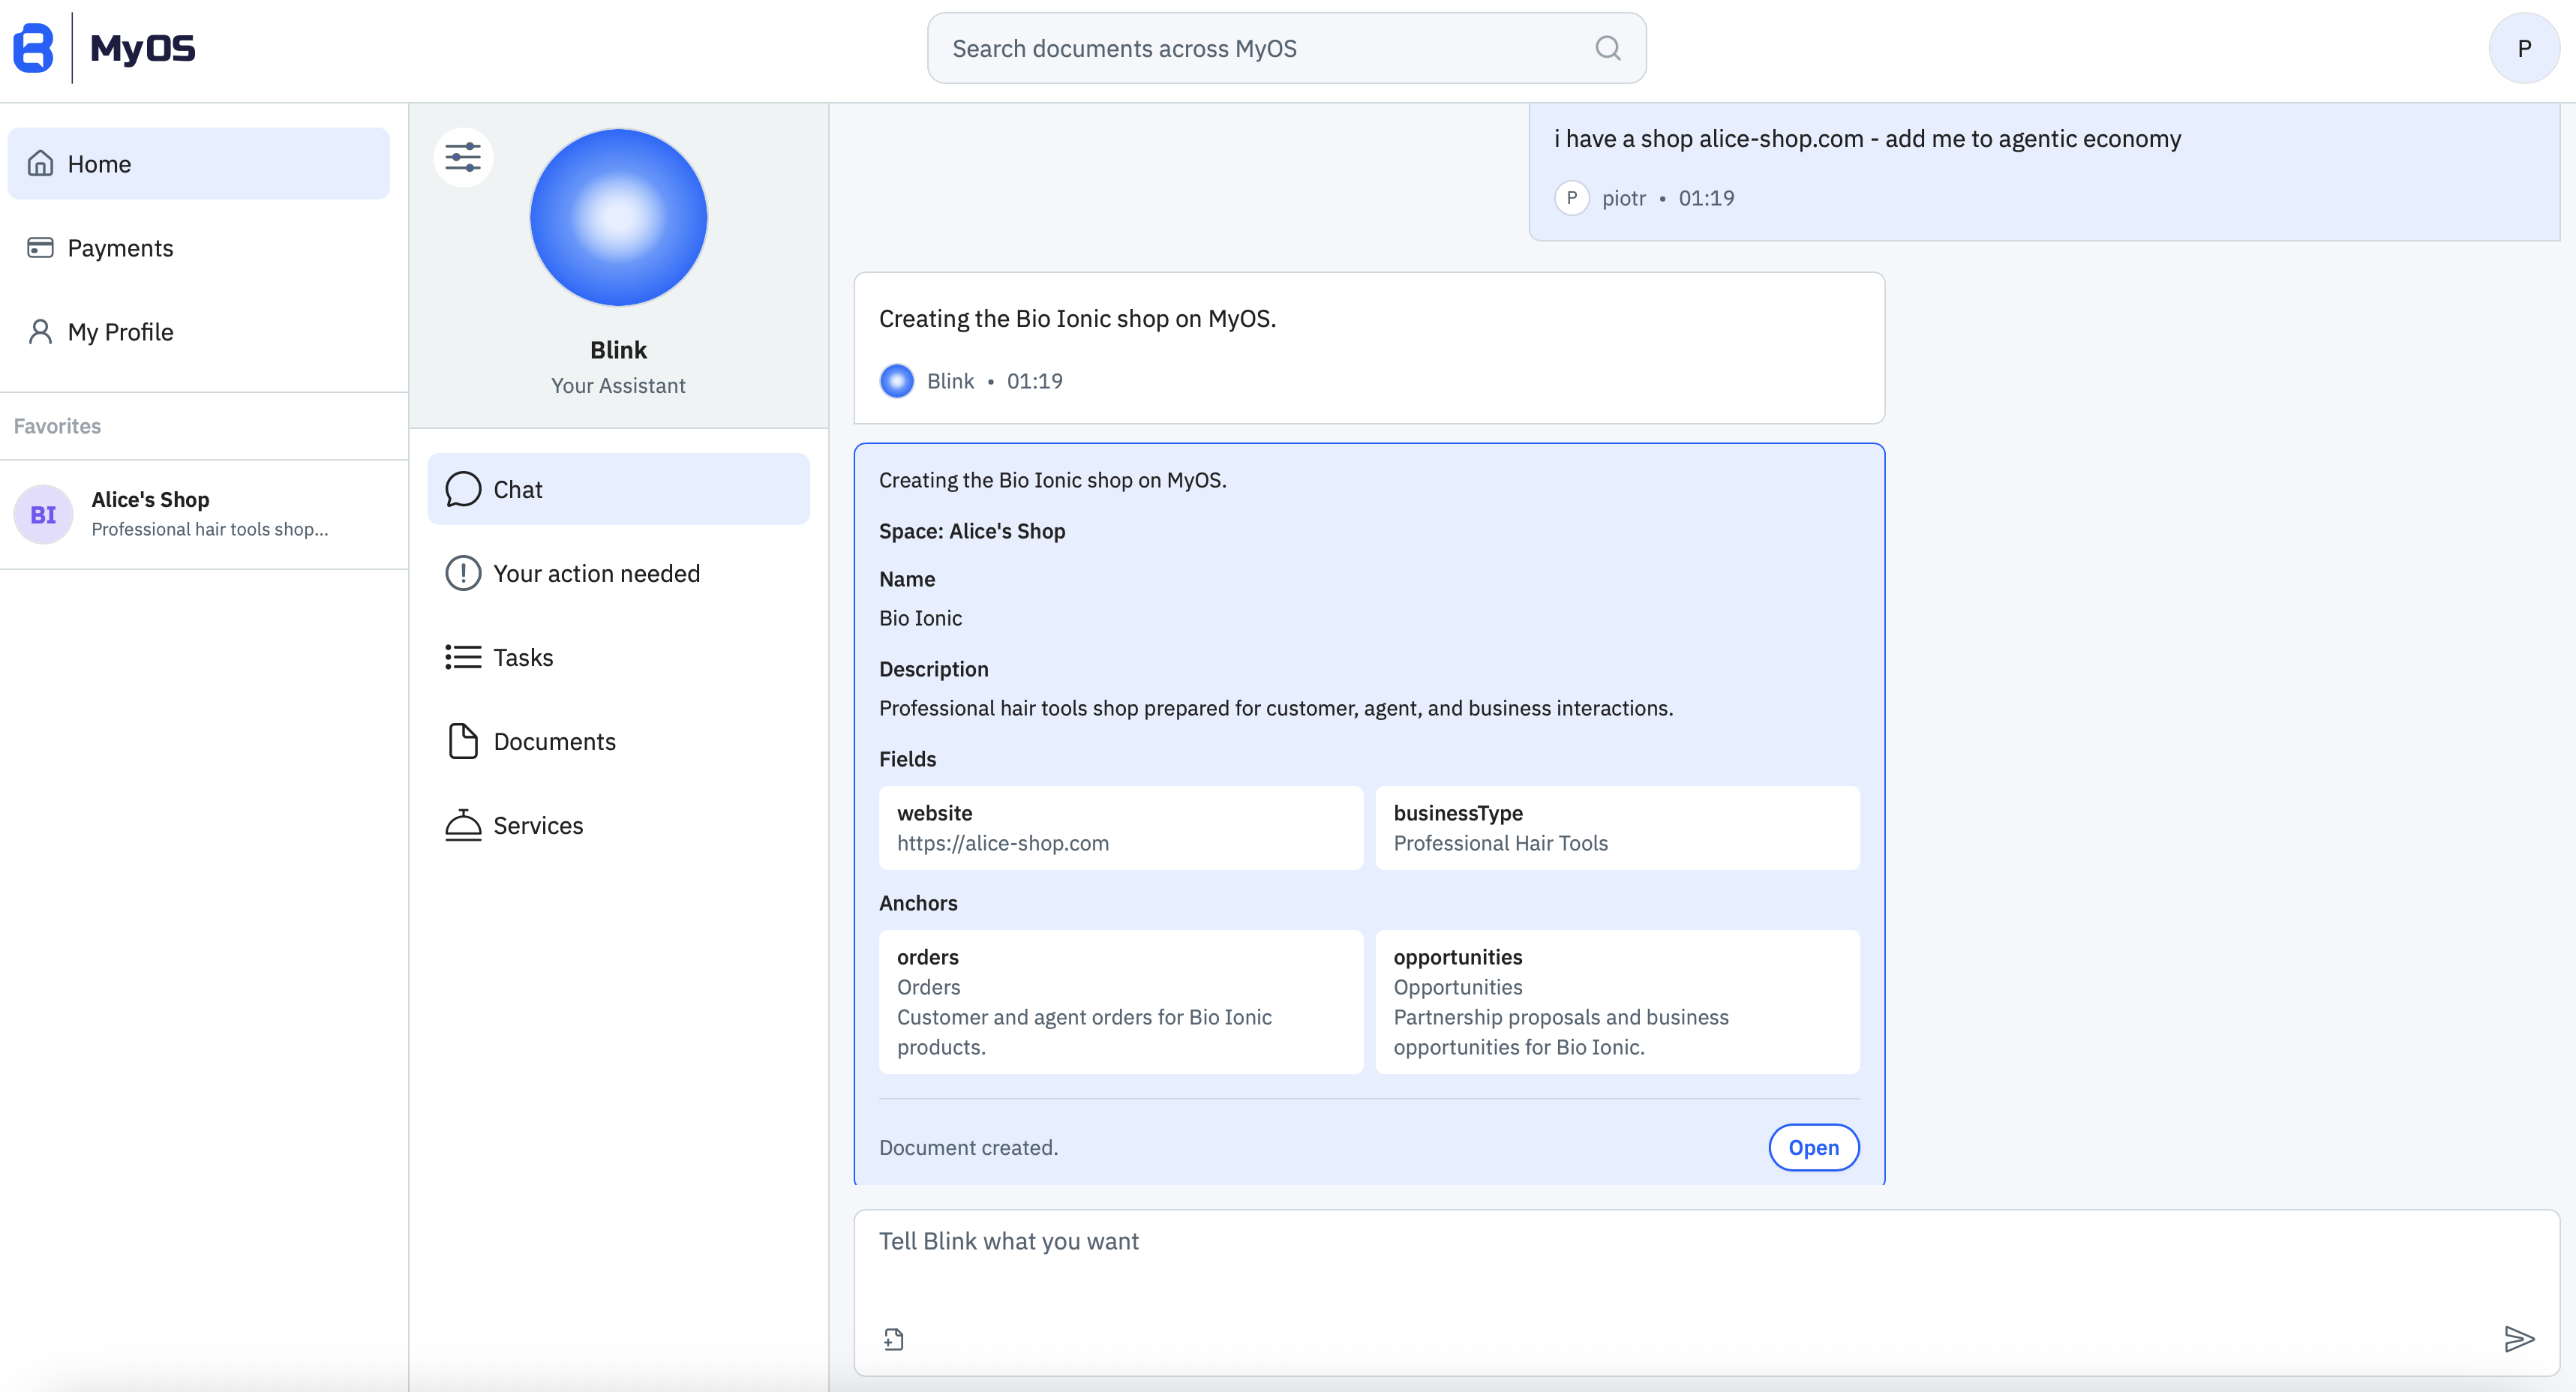Click the P user avatar top right
Image resolution: width=2576 pixels, height=1392 pixels.
point(2523,48)
